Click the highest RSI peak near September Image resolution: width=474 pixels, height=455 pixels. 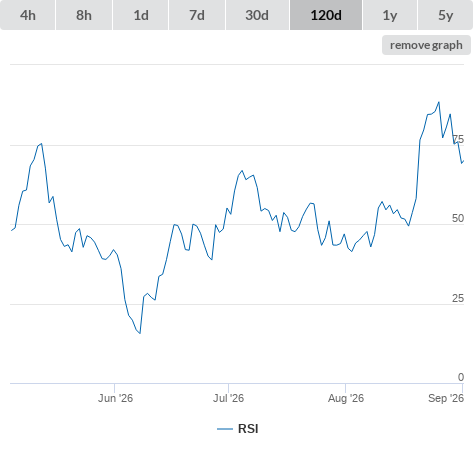439,102
